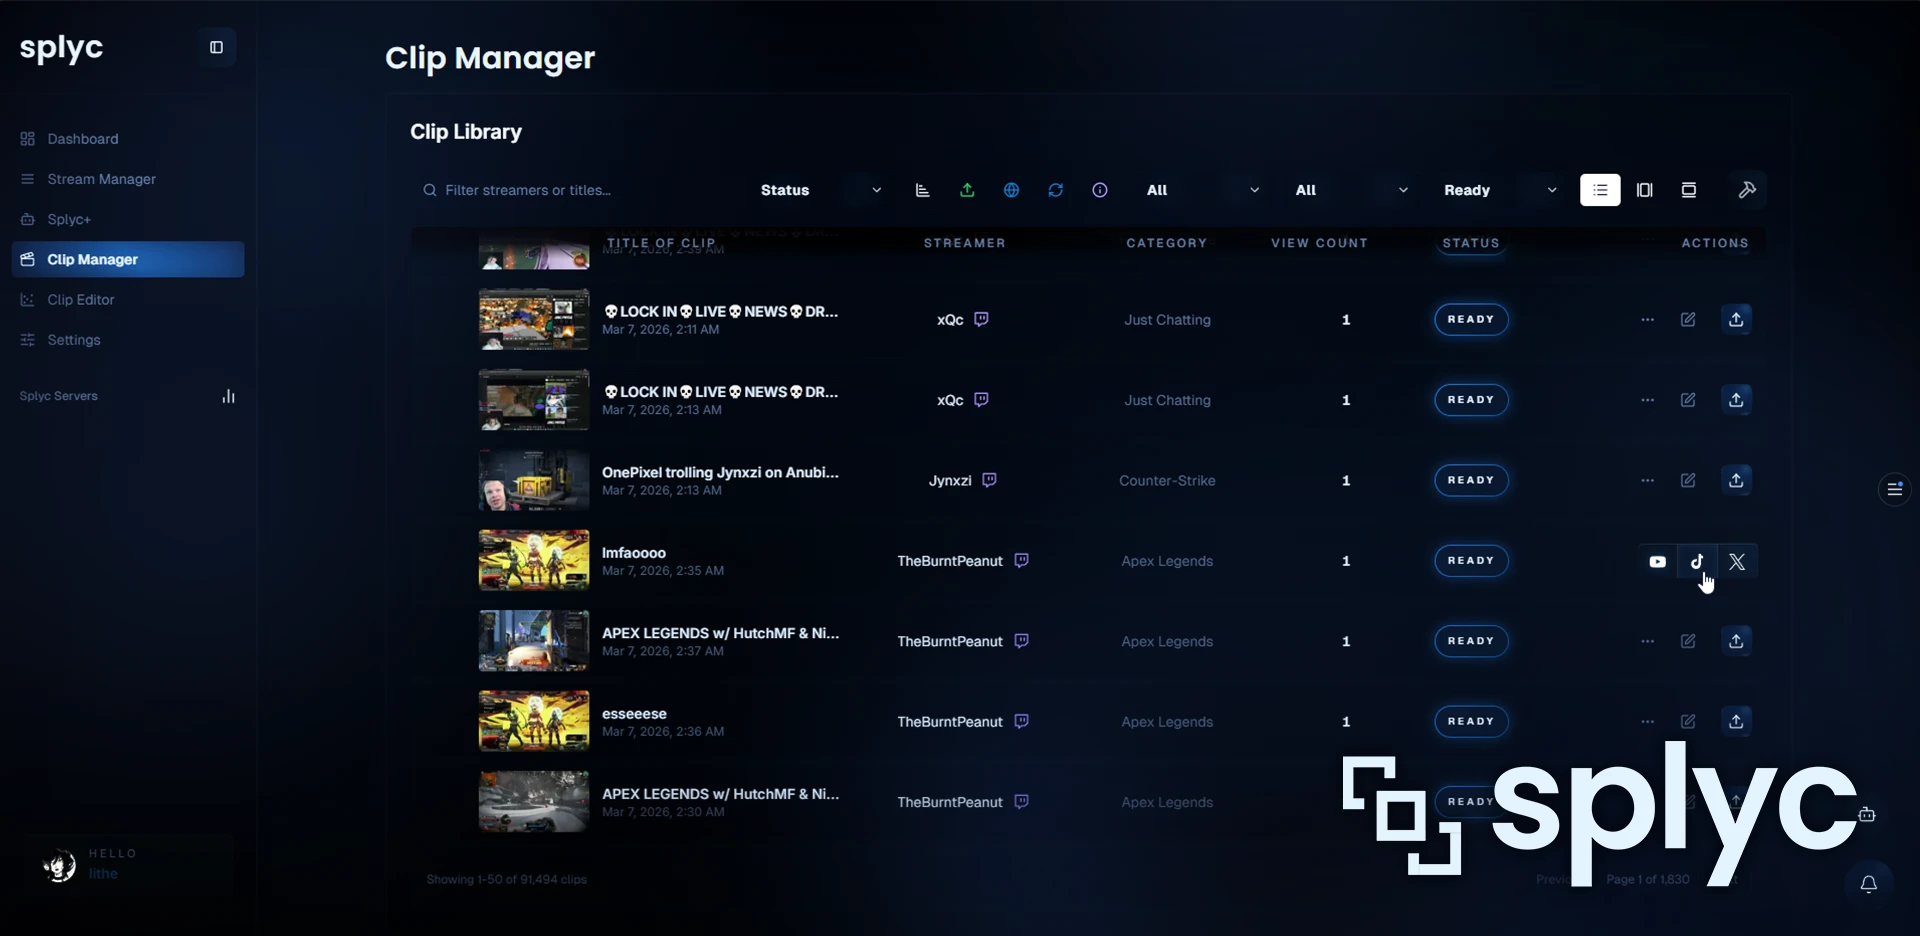Viewport: 1920px width, 936px height.
Task: Open Clip Editor from the sidebar
Action: click(x=81, y=300)
